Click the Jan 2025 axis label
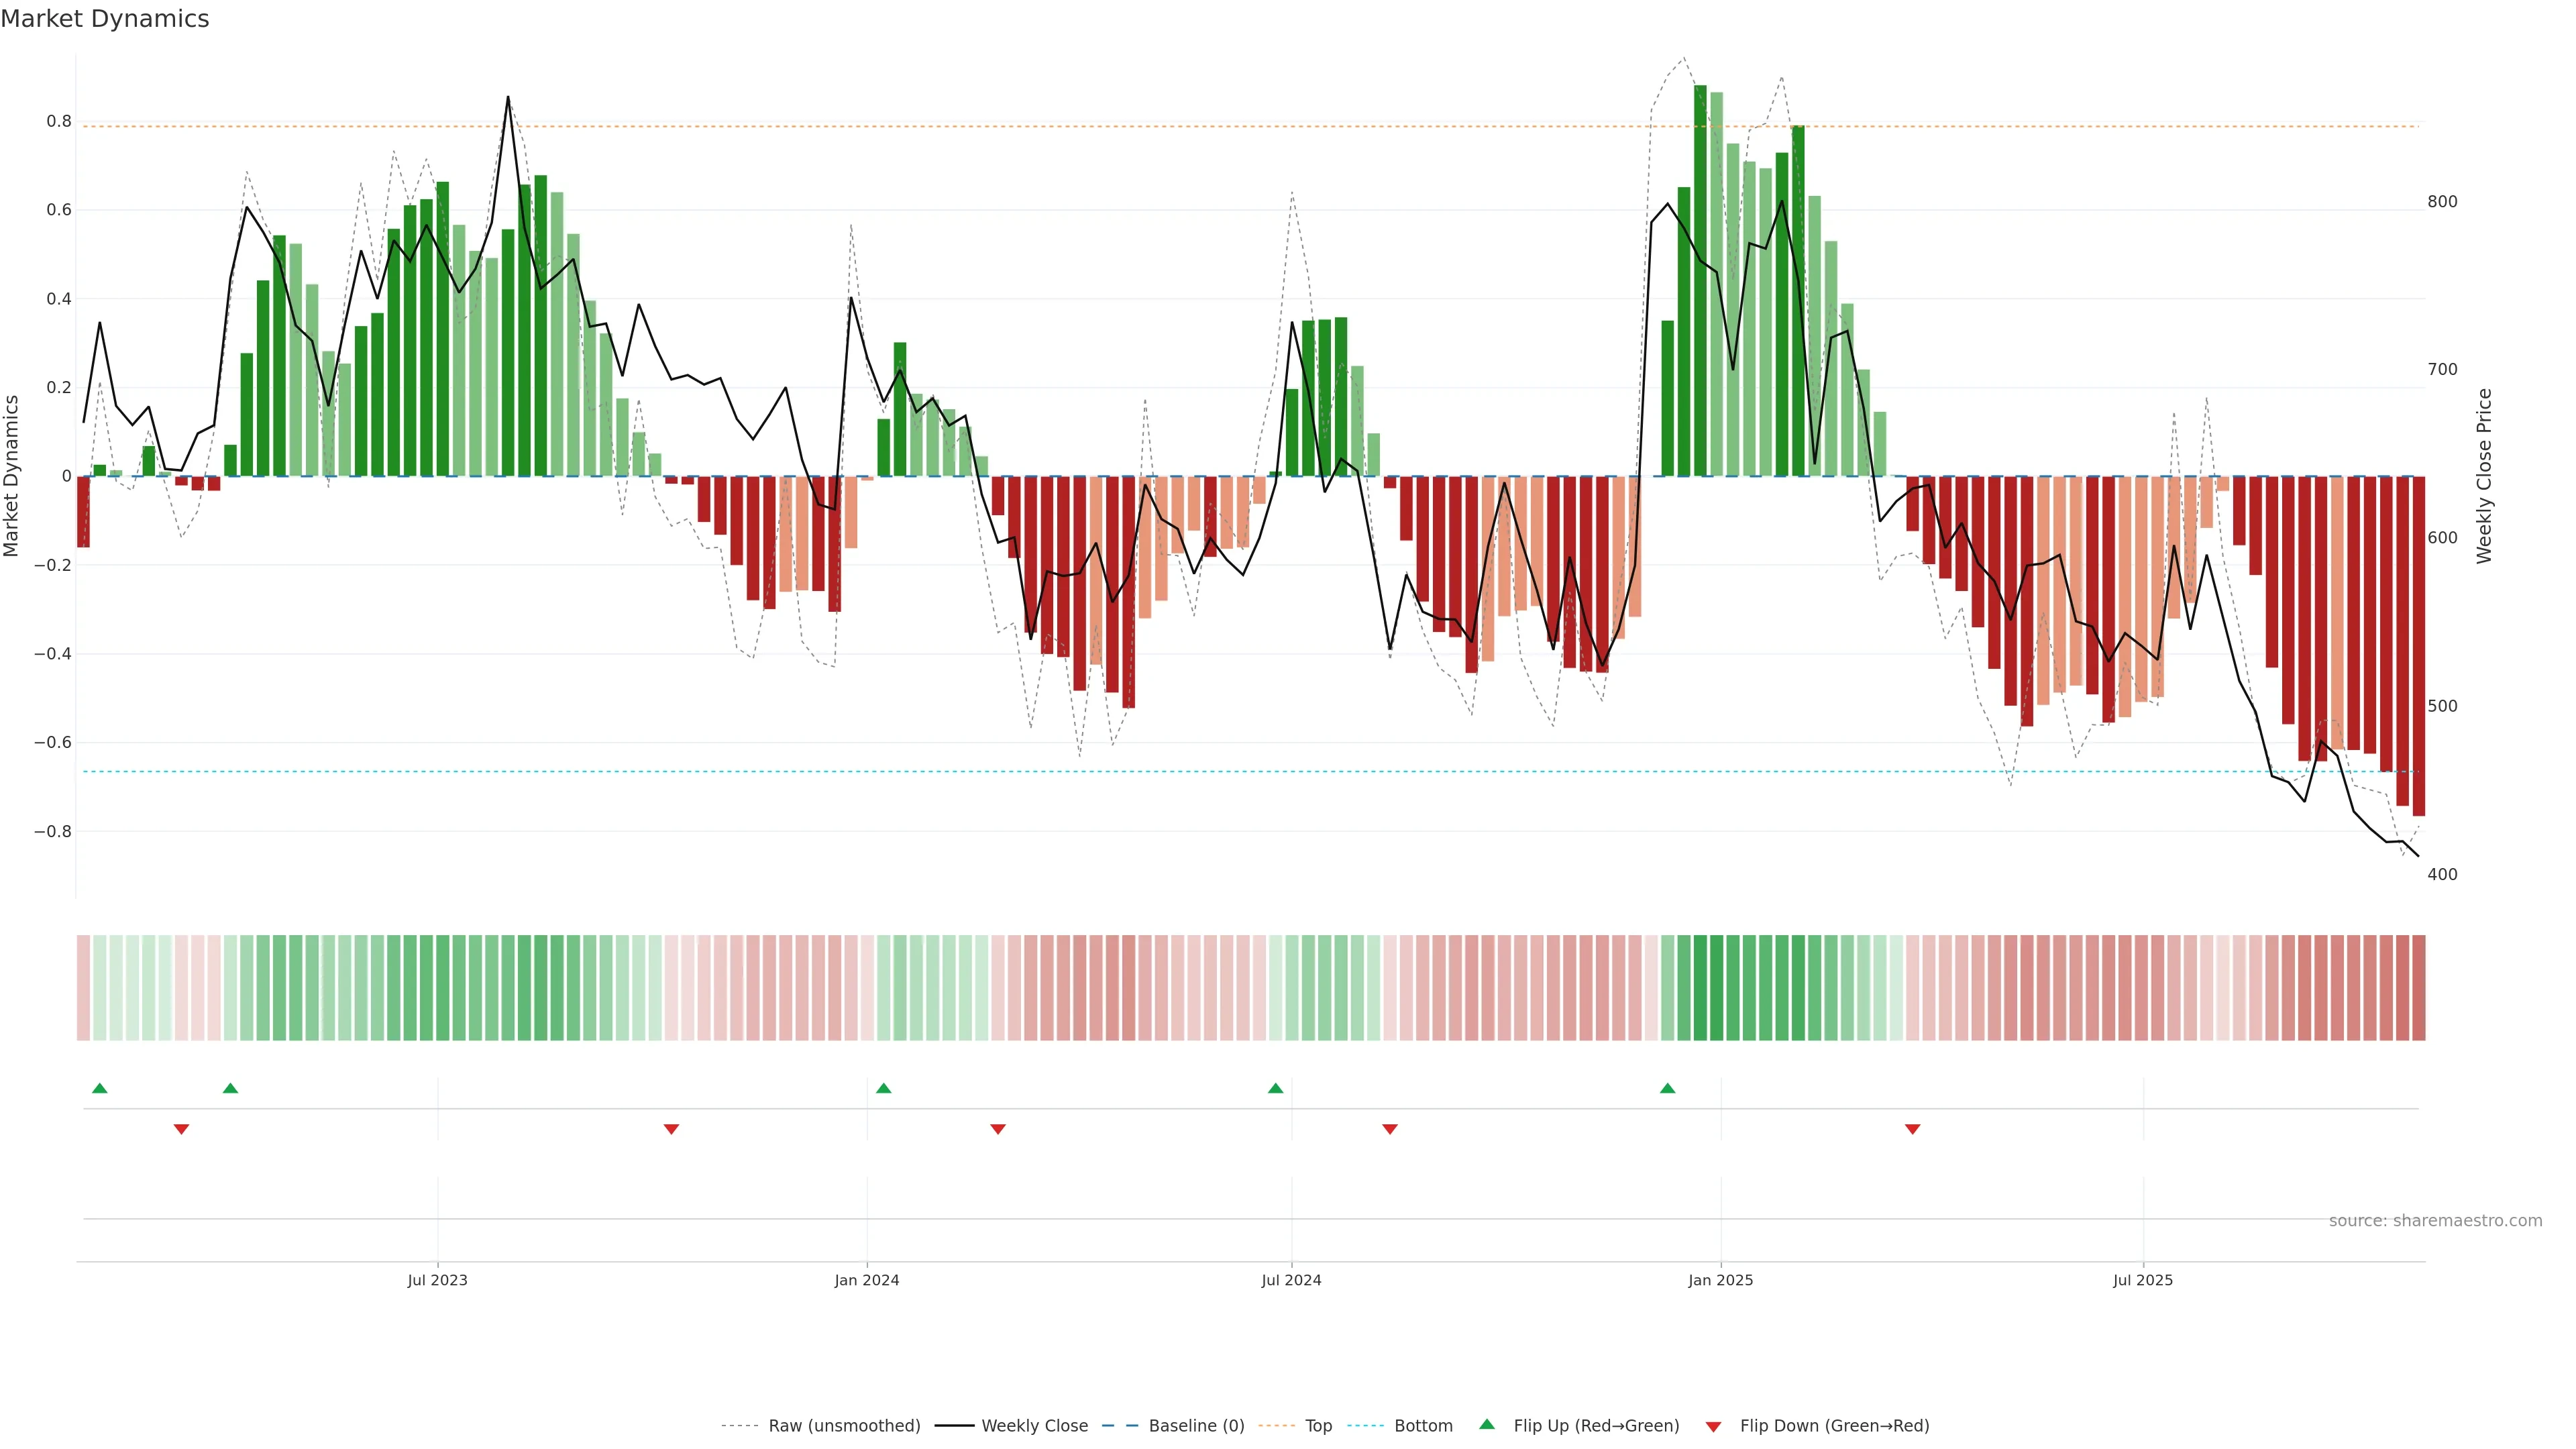This screenshot has width=2576, height=1449. click(x=1720, y=1280)
